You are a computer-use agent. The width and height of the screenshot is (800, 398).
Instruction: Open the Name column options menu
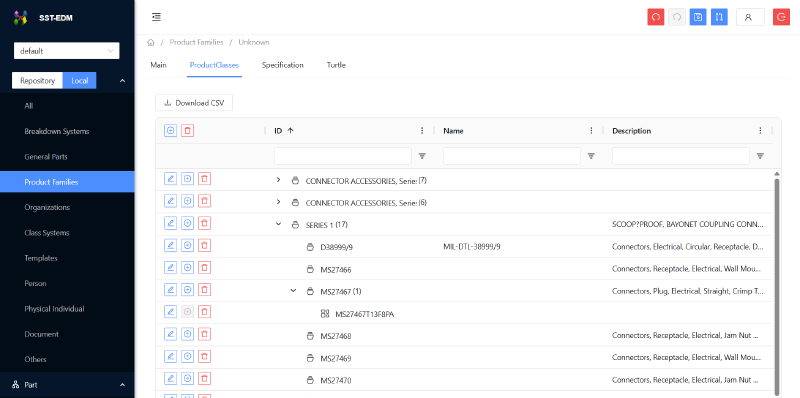tap(591, 131)
